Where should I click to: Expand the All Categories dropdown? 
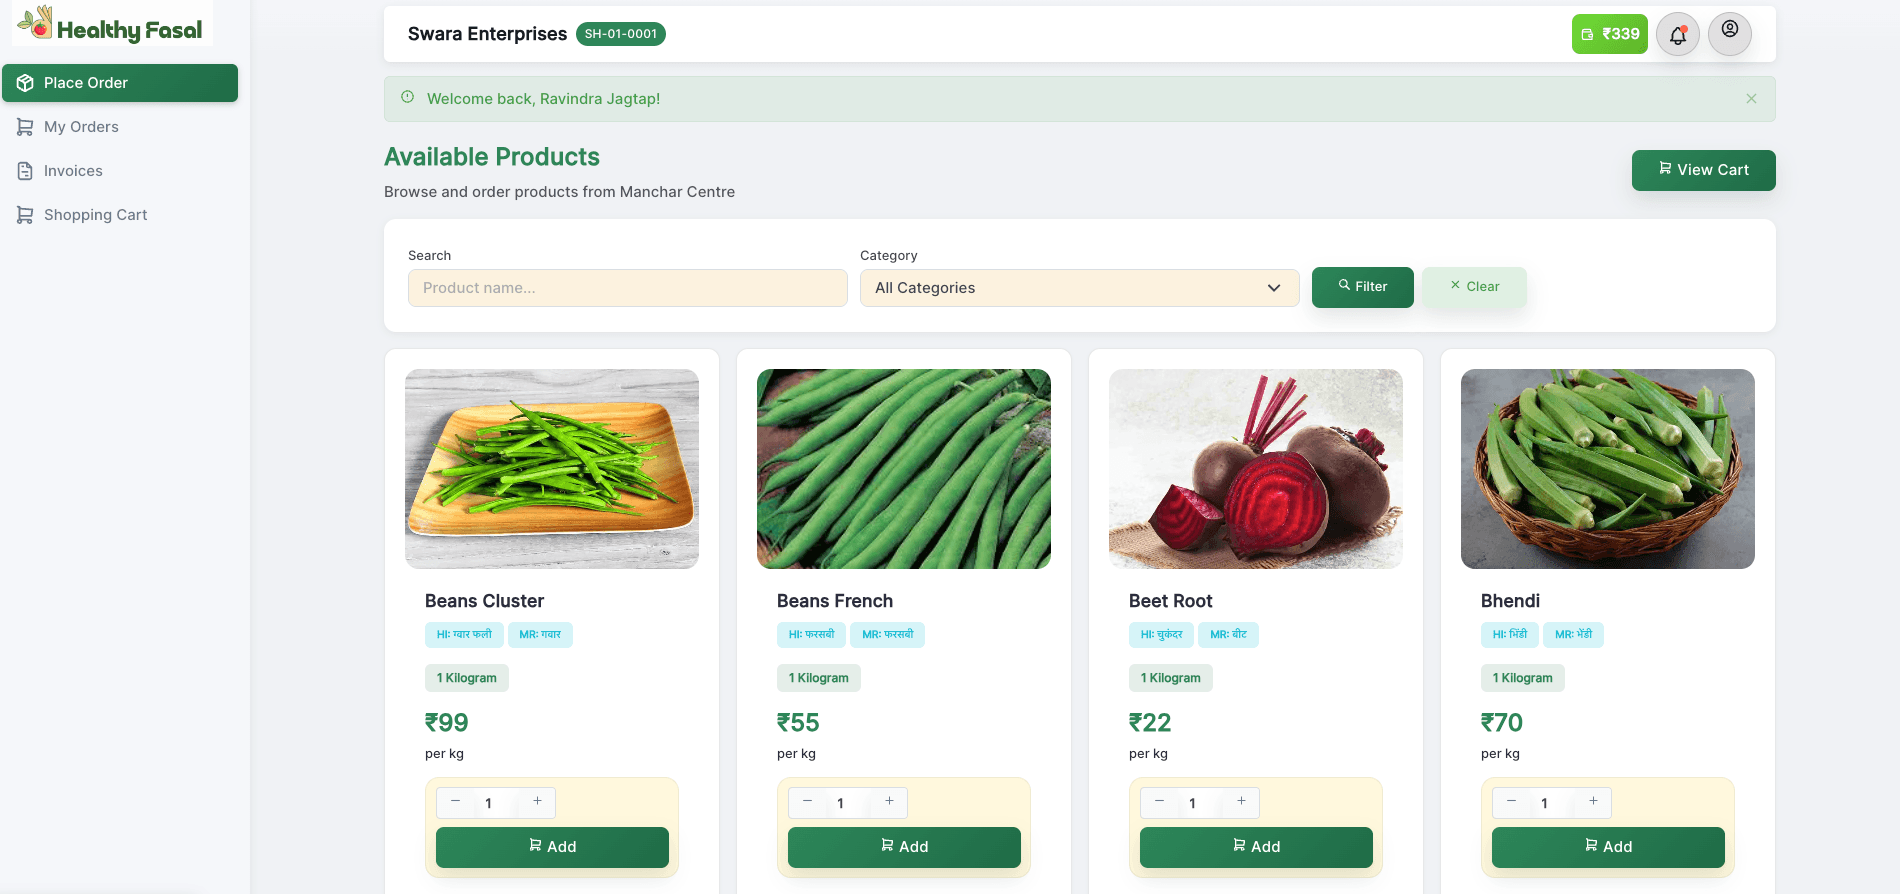pos(1079,288)
